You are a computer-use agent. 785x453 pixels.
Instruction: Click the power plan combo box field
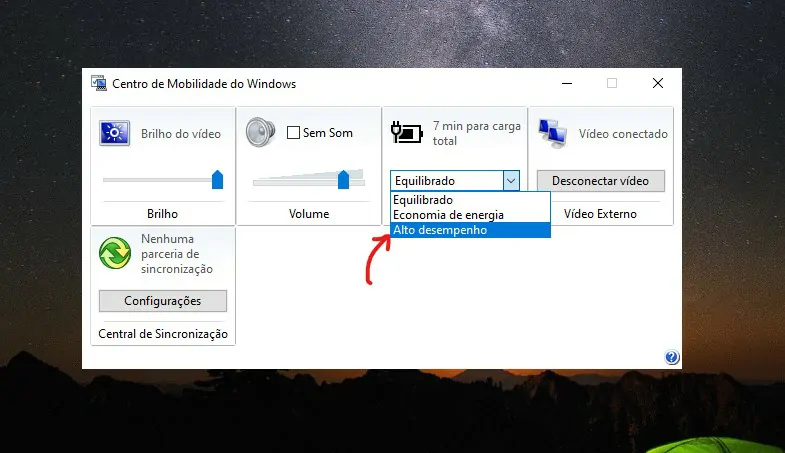pos(455,181)
